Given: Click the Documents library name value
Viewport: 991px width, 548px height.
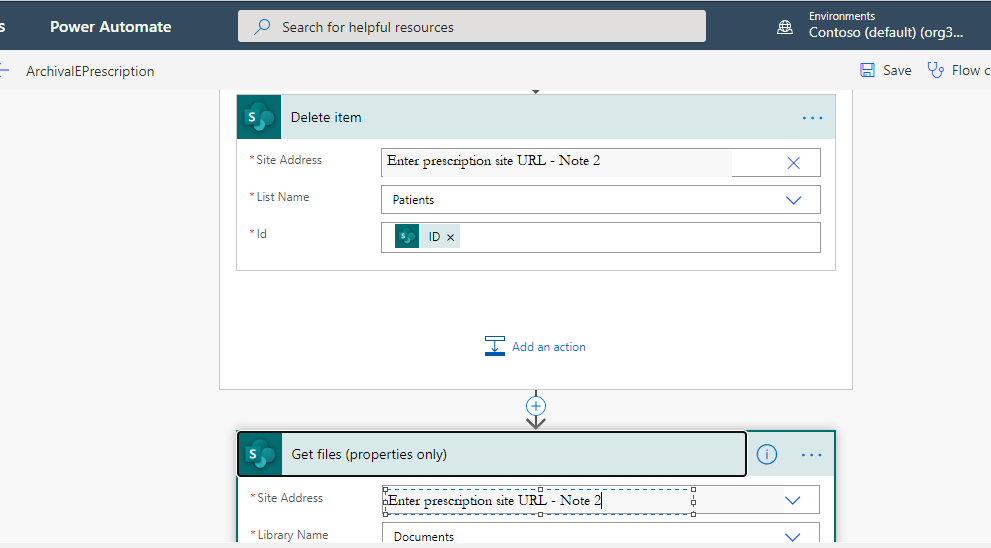Looking at the screenshot, I should (423, 537).
